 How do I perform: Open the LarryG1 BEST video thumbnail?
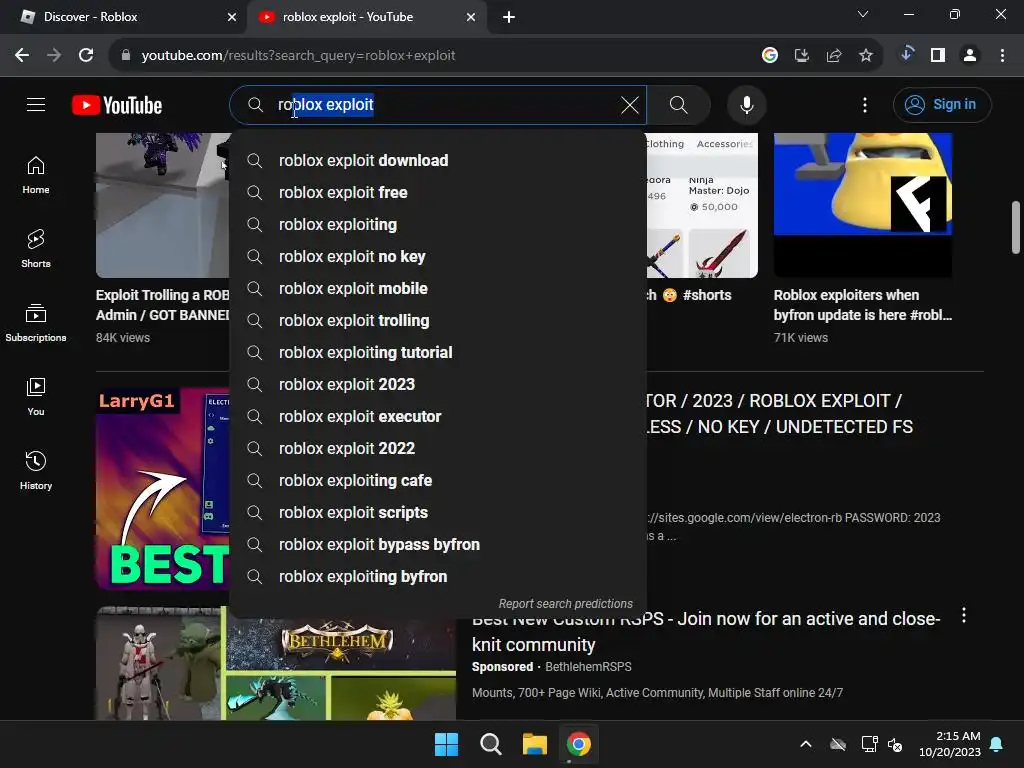[x=163, y=489]
